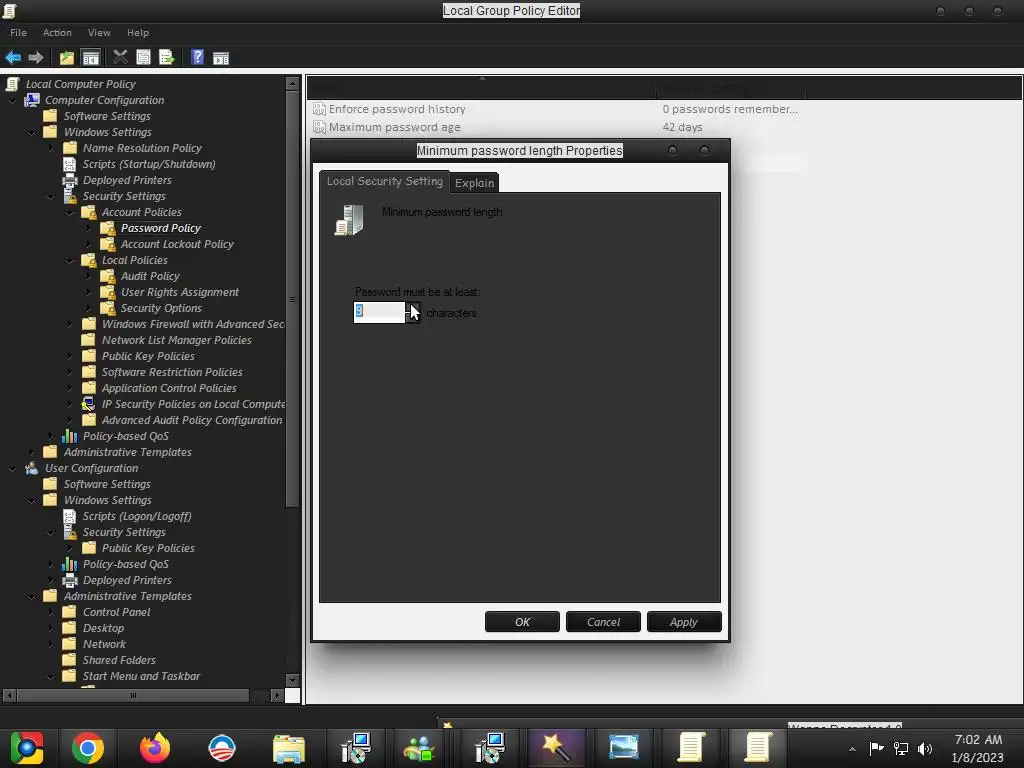Expand the Control Panel node

[51, 612]
